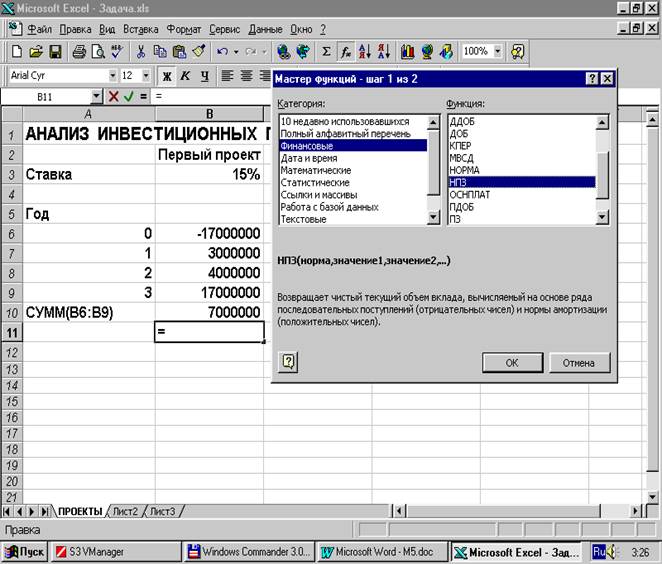Image resolution: width=662 pixels, height=564 pixels.
Task: Run spelling check icon
Action: pyautogui.click(x=117, y=52)
